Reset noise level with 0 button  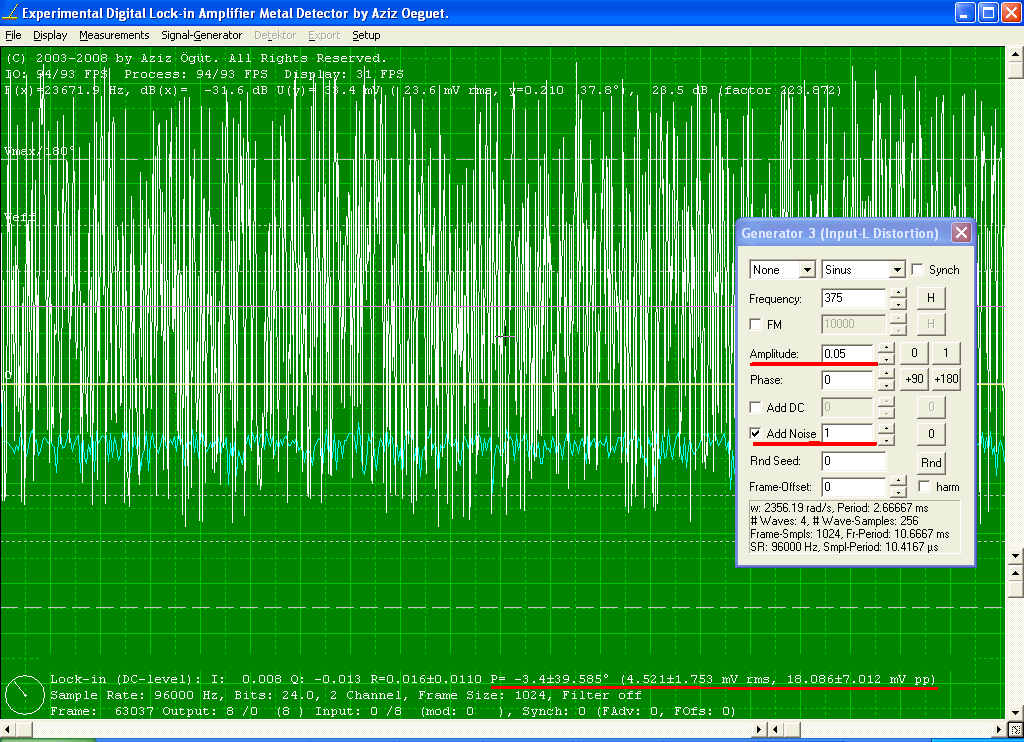coord(931,433)
